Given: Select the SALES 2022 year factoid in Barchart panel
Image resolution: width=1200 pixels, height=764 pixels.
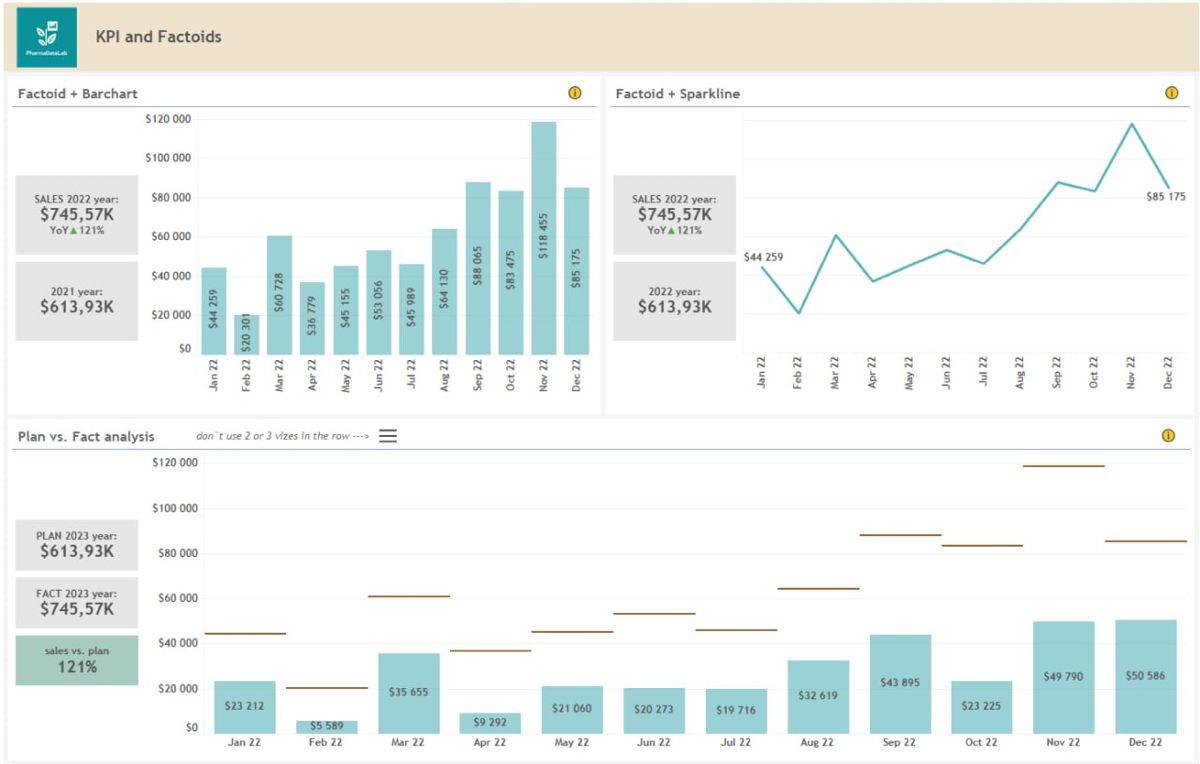Looking at the screenshot, I should click(77, 215).
